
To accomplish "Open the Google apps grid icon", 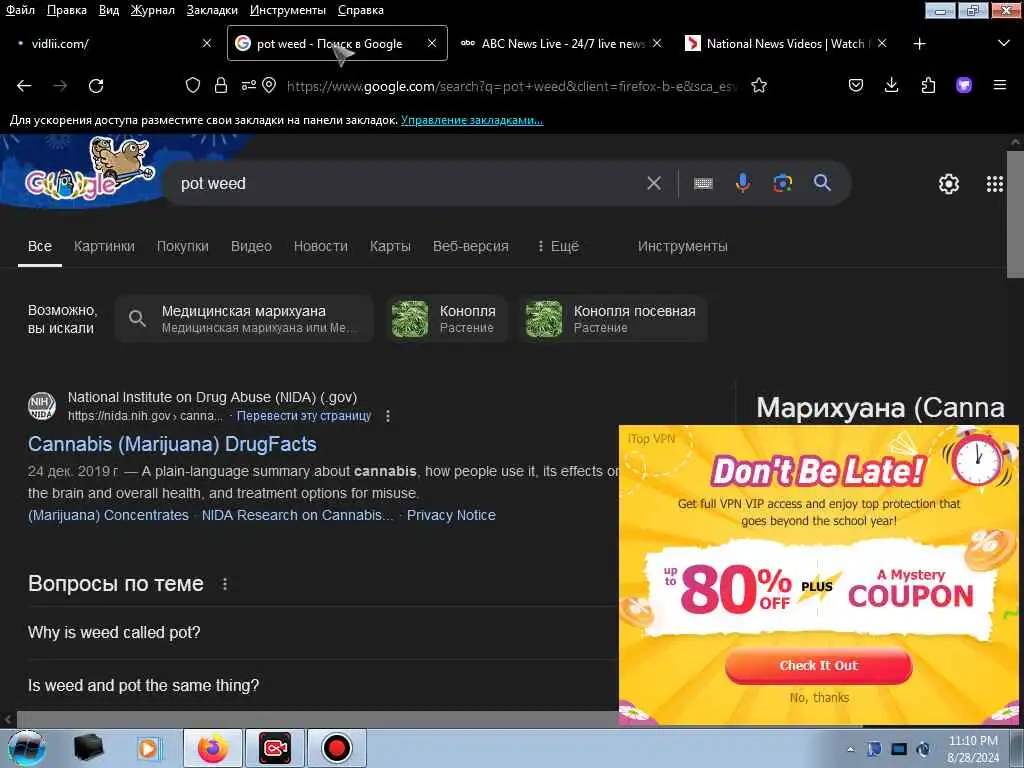I will [995, 184].
